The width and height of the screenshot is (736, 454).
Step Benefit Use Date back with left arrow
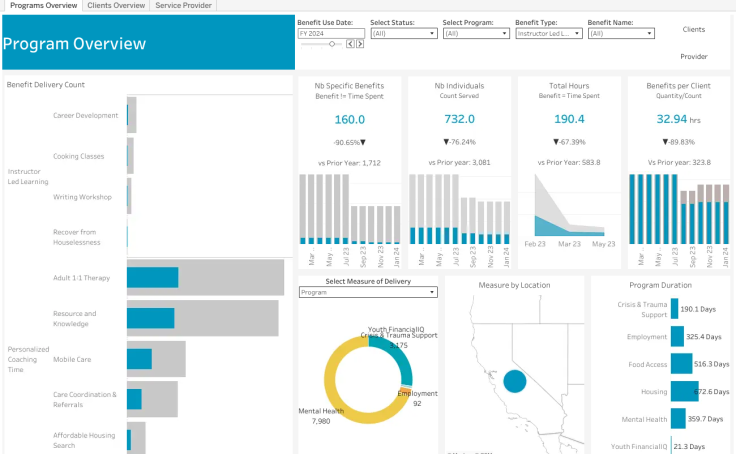click(350, 44)
